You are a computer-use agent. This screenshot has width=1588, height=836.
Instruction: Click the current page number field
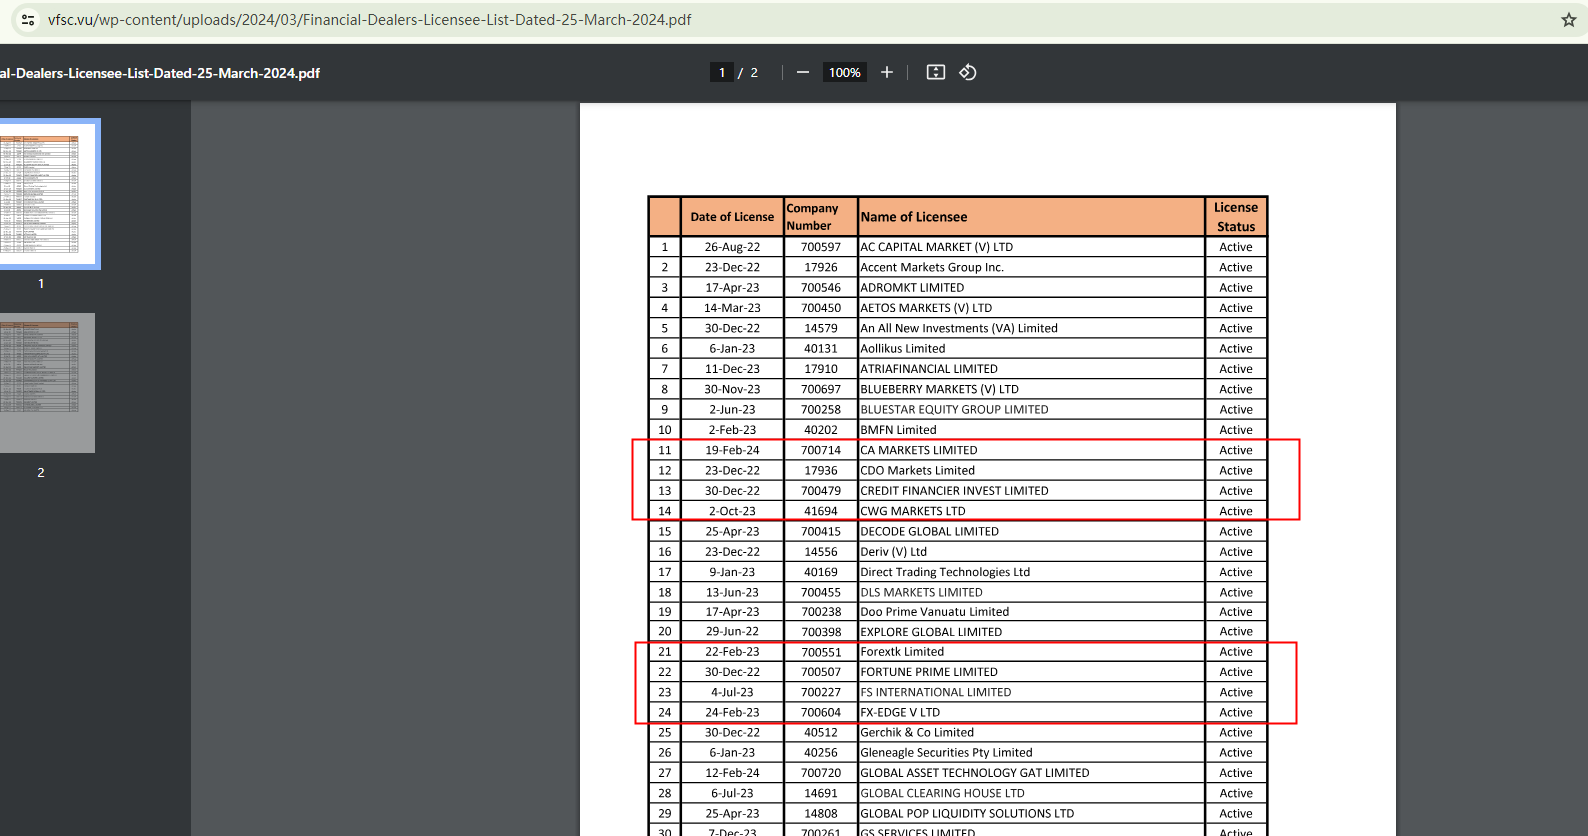tap(722, 72)
